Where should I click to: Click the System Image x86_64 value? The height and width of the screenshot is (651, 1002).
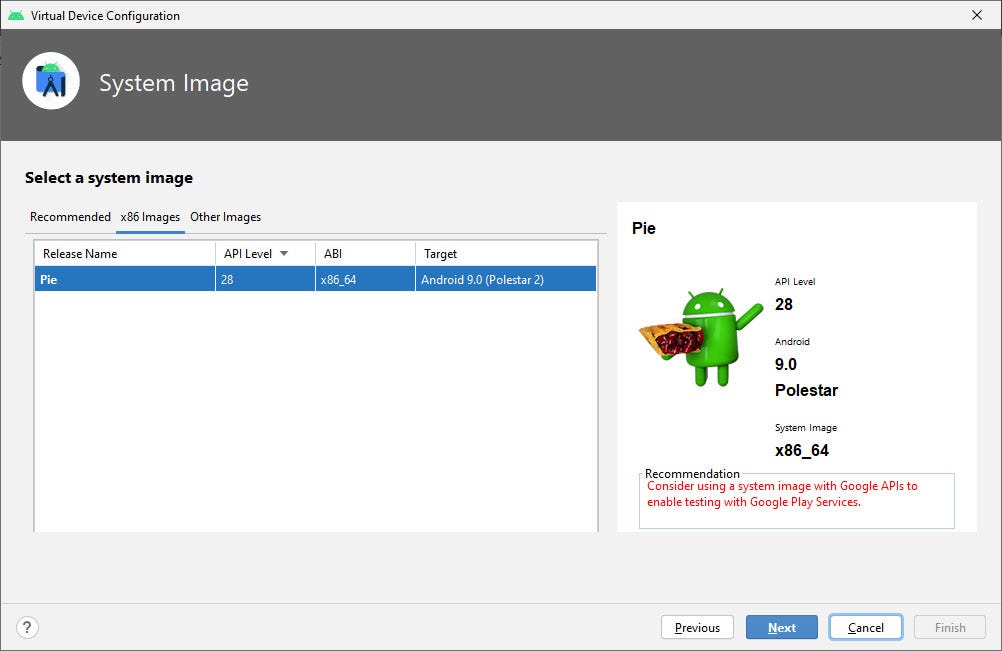[801, 450]
